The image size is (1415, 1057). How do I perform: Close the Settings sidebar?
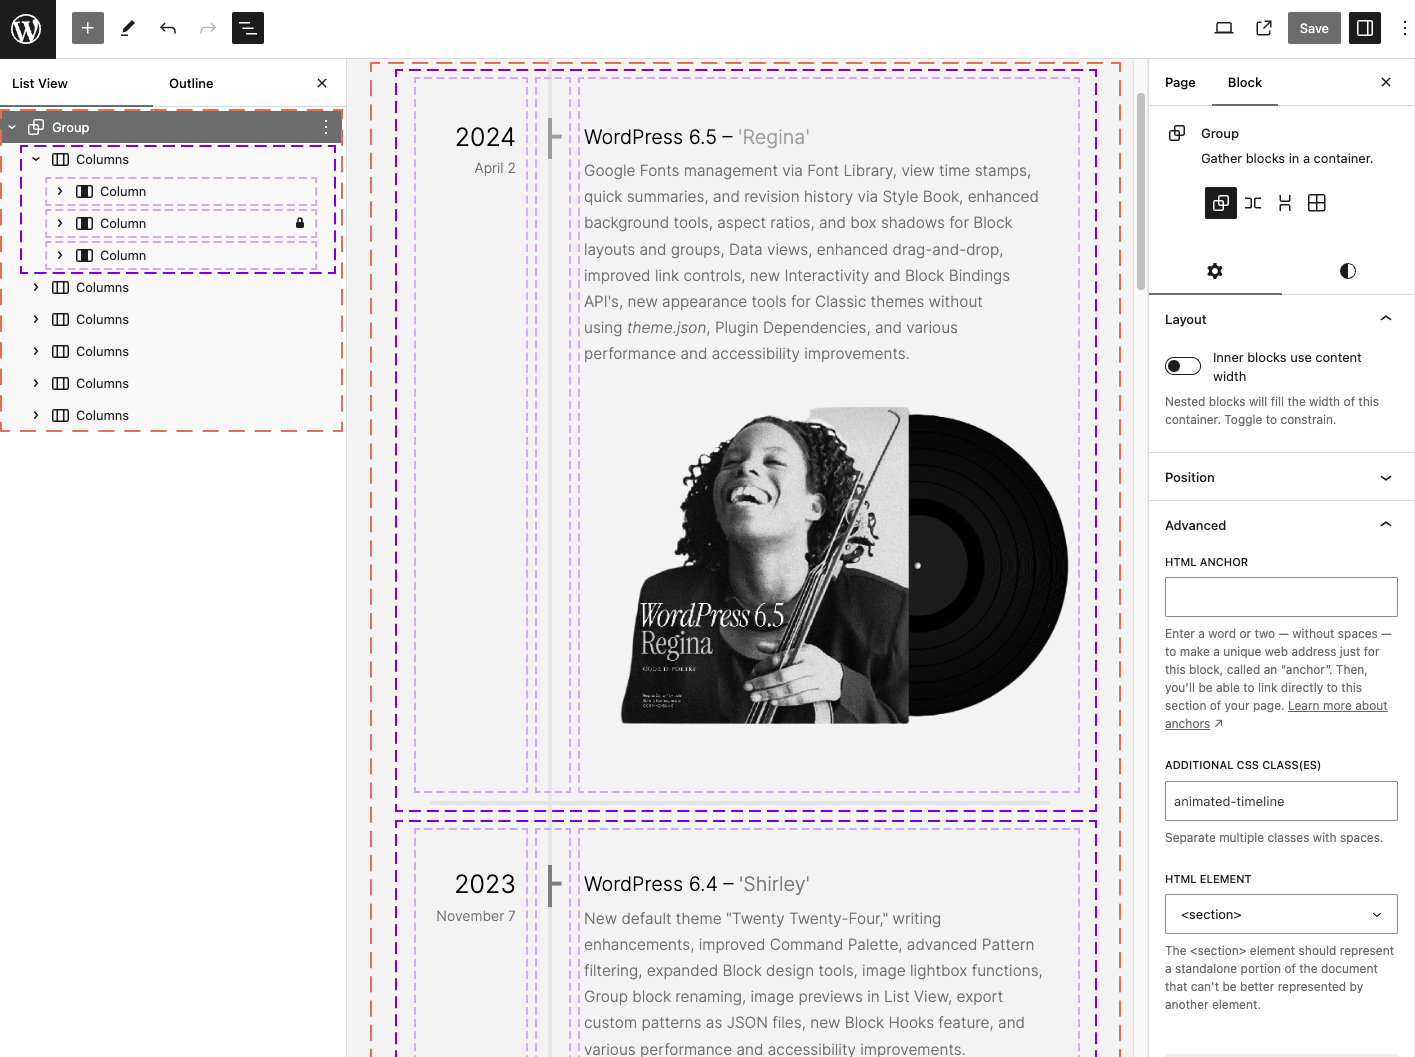click(x=1386, y=82)
